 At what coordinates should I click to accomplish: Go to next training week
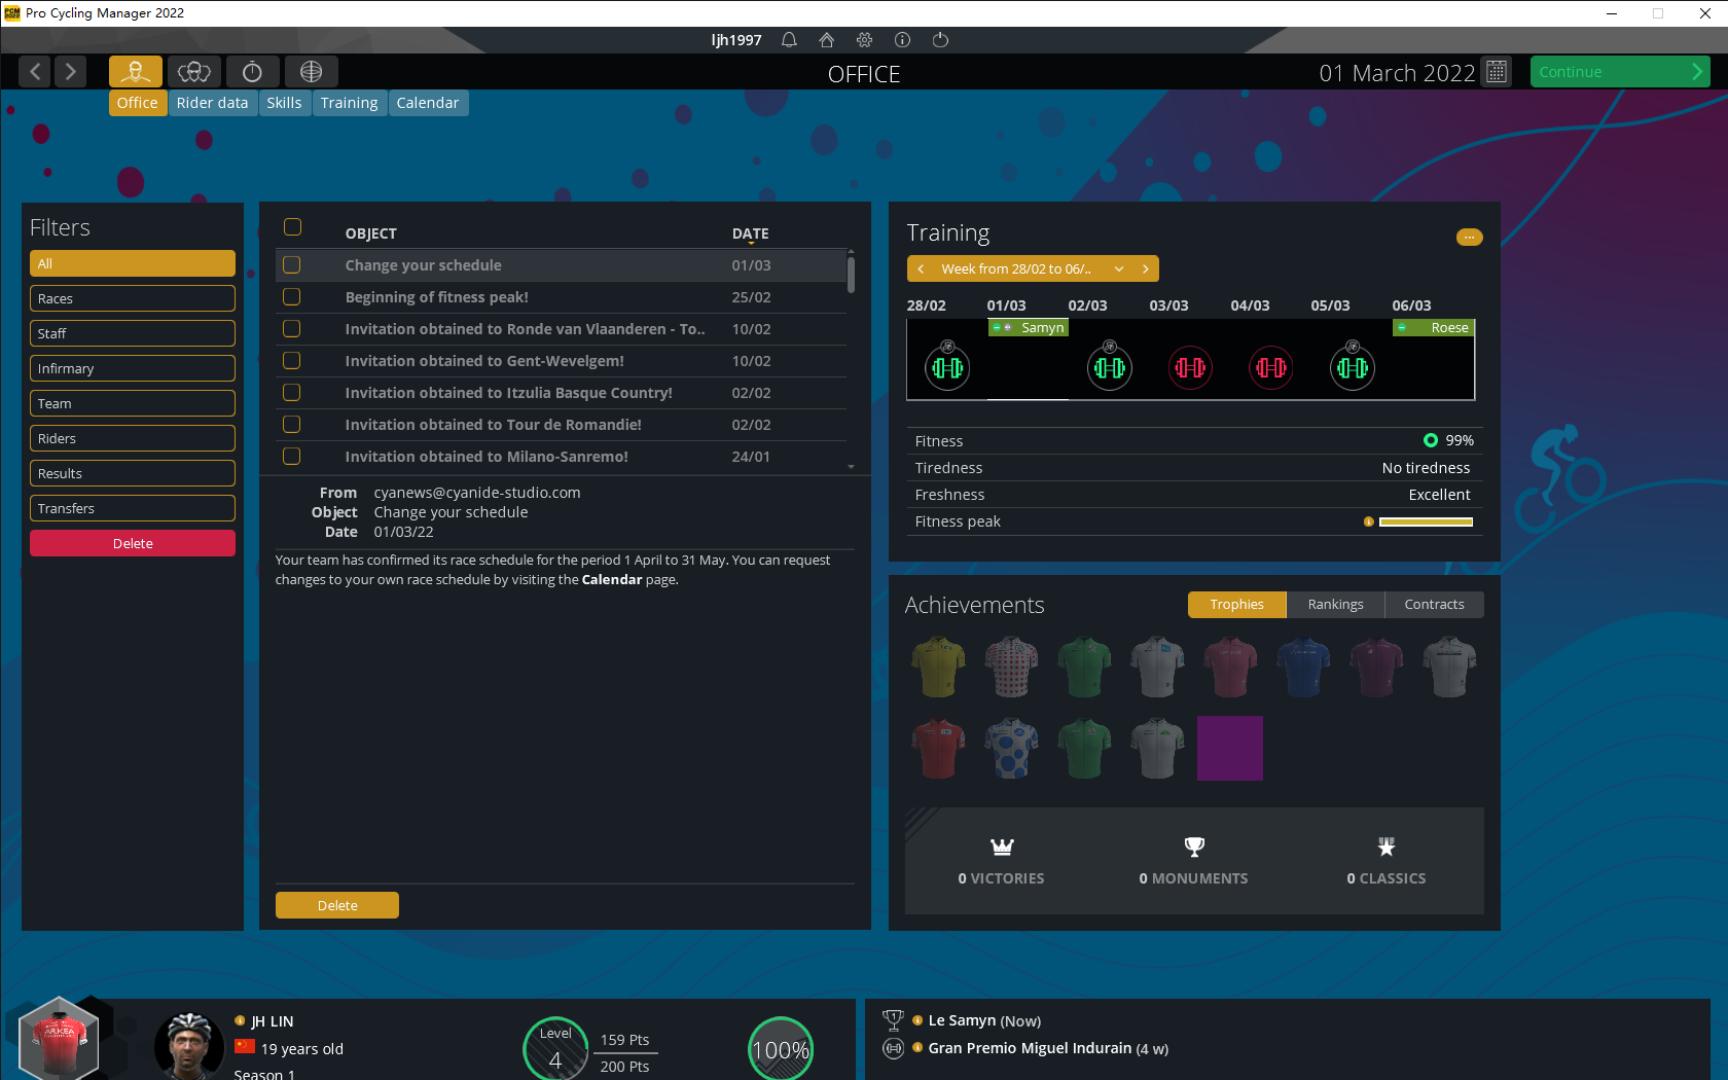[x=1146, y=269]
